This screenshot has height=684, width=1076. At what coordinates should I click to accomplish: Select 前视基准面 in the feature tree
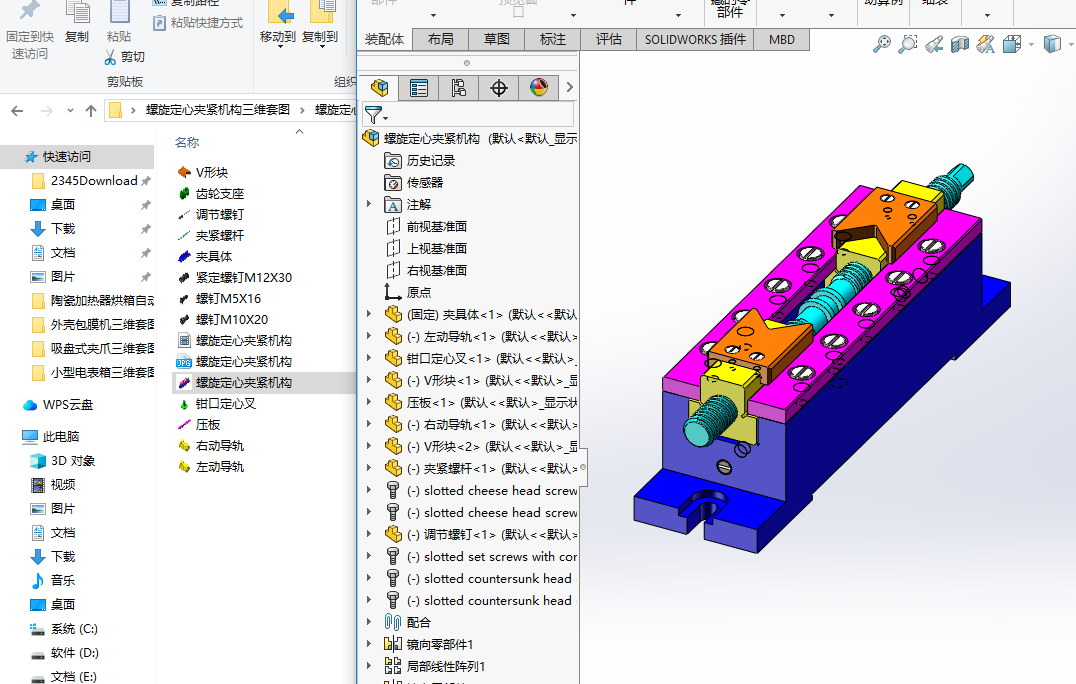[x=436, y=226]
